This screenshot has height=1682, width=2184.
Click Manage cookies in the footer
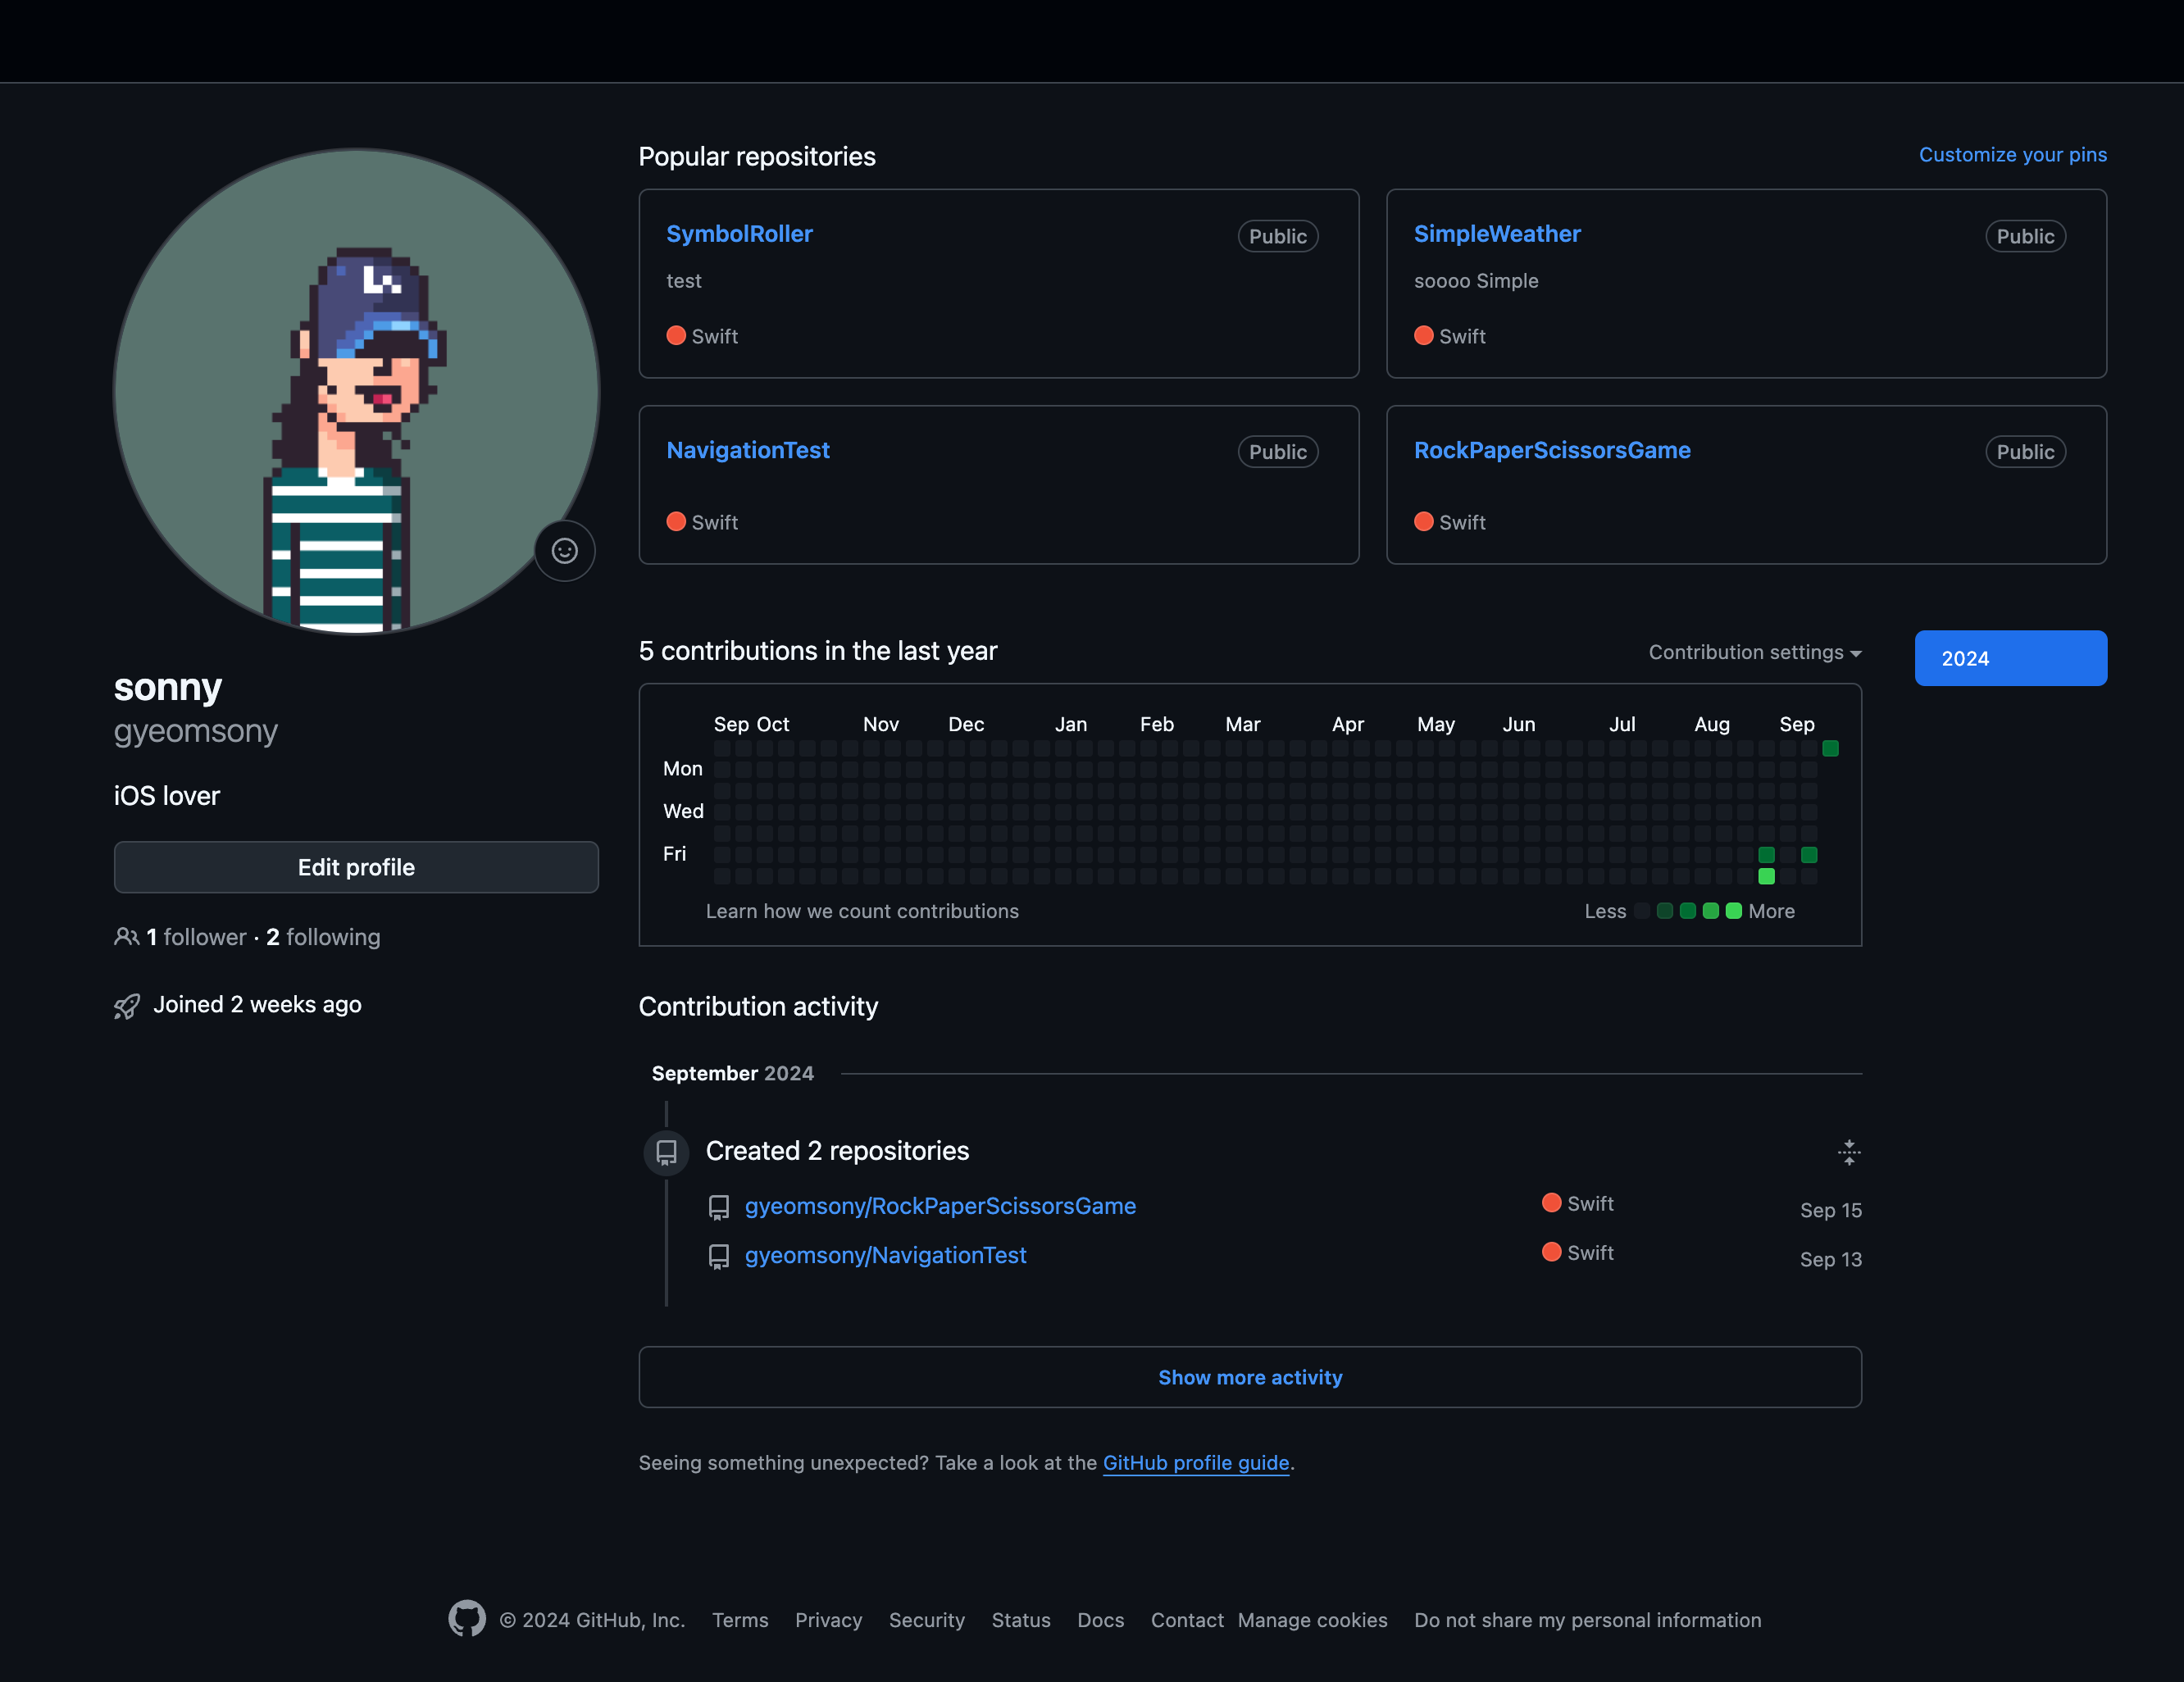click(x=1312, y=1620)
